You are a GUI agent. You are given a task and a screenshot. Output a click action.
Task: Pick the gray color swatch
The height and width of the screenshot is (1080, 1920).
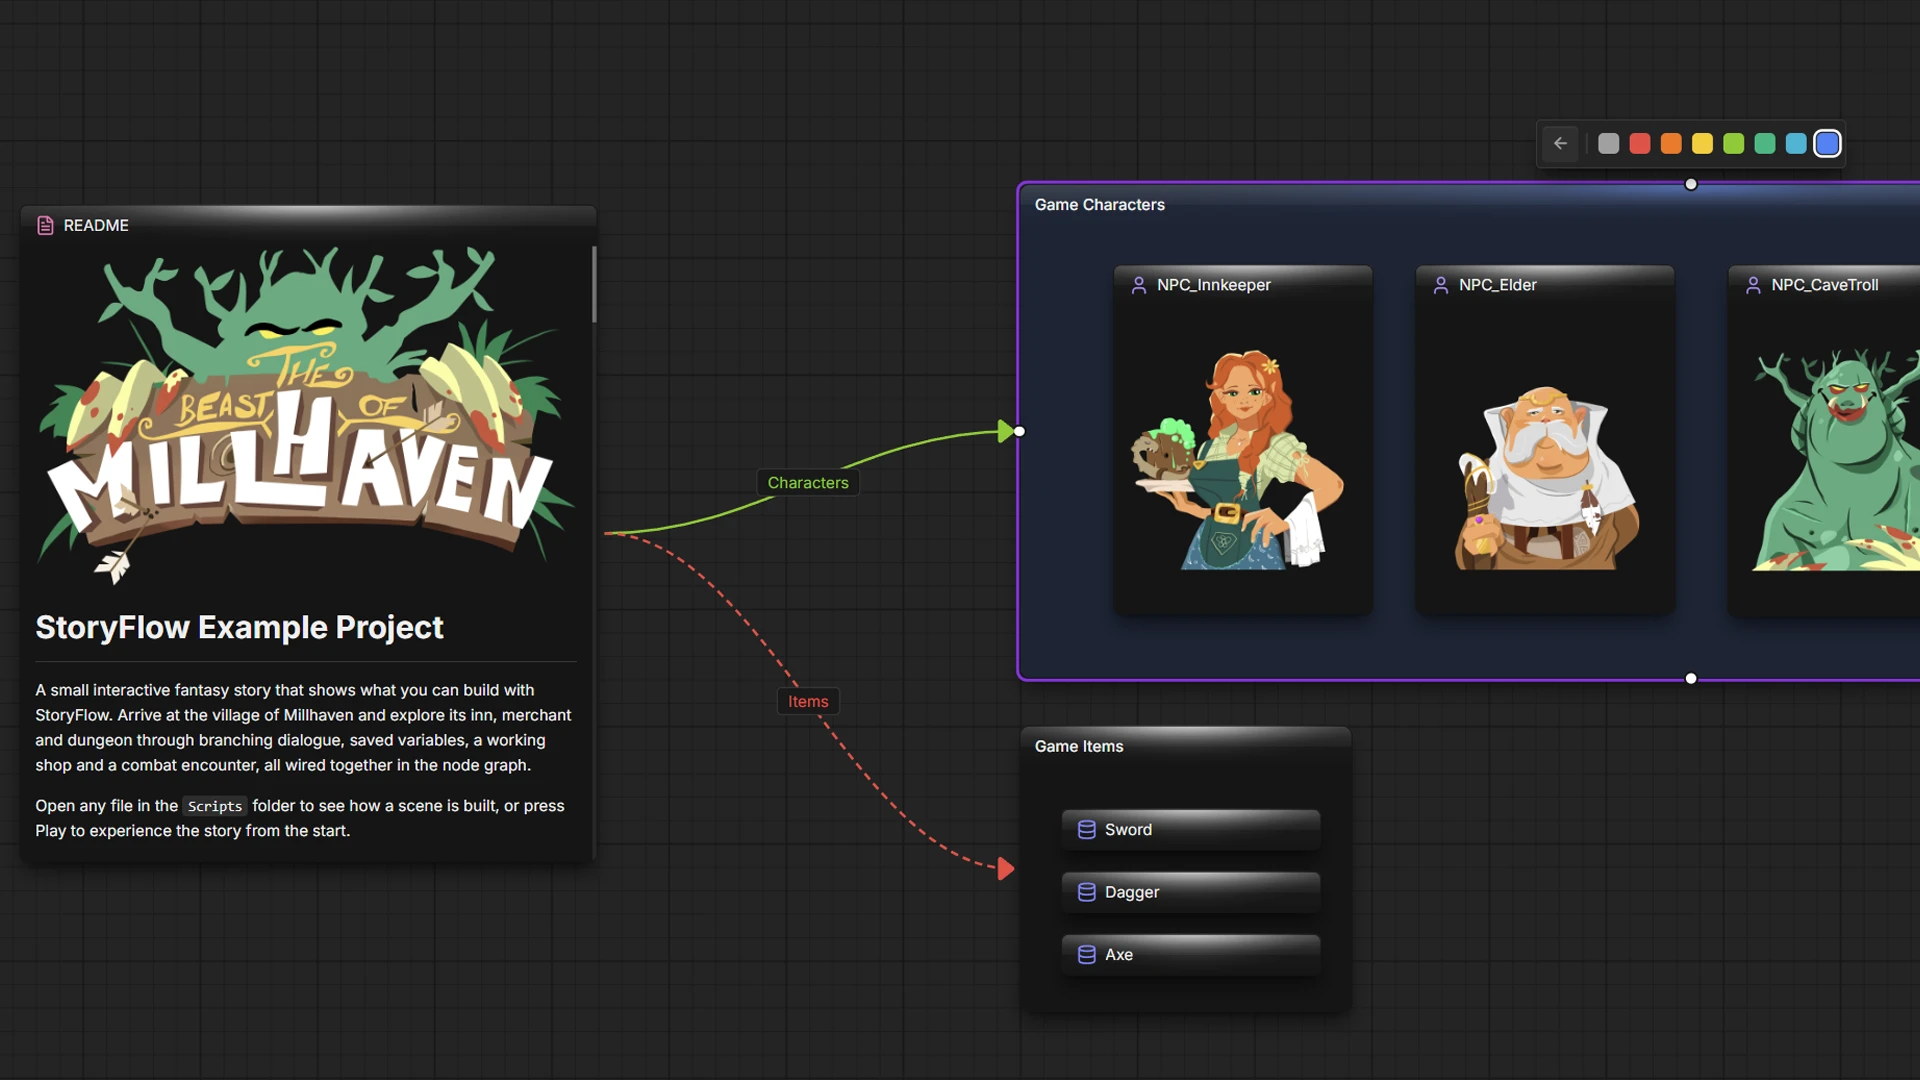tap(1608, 144)
